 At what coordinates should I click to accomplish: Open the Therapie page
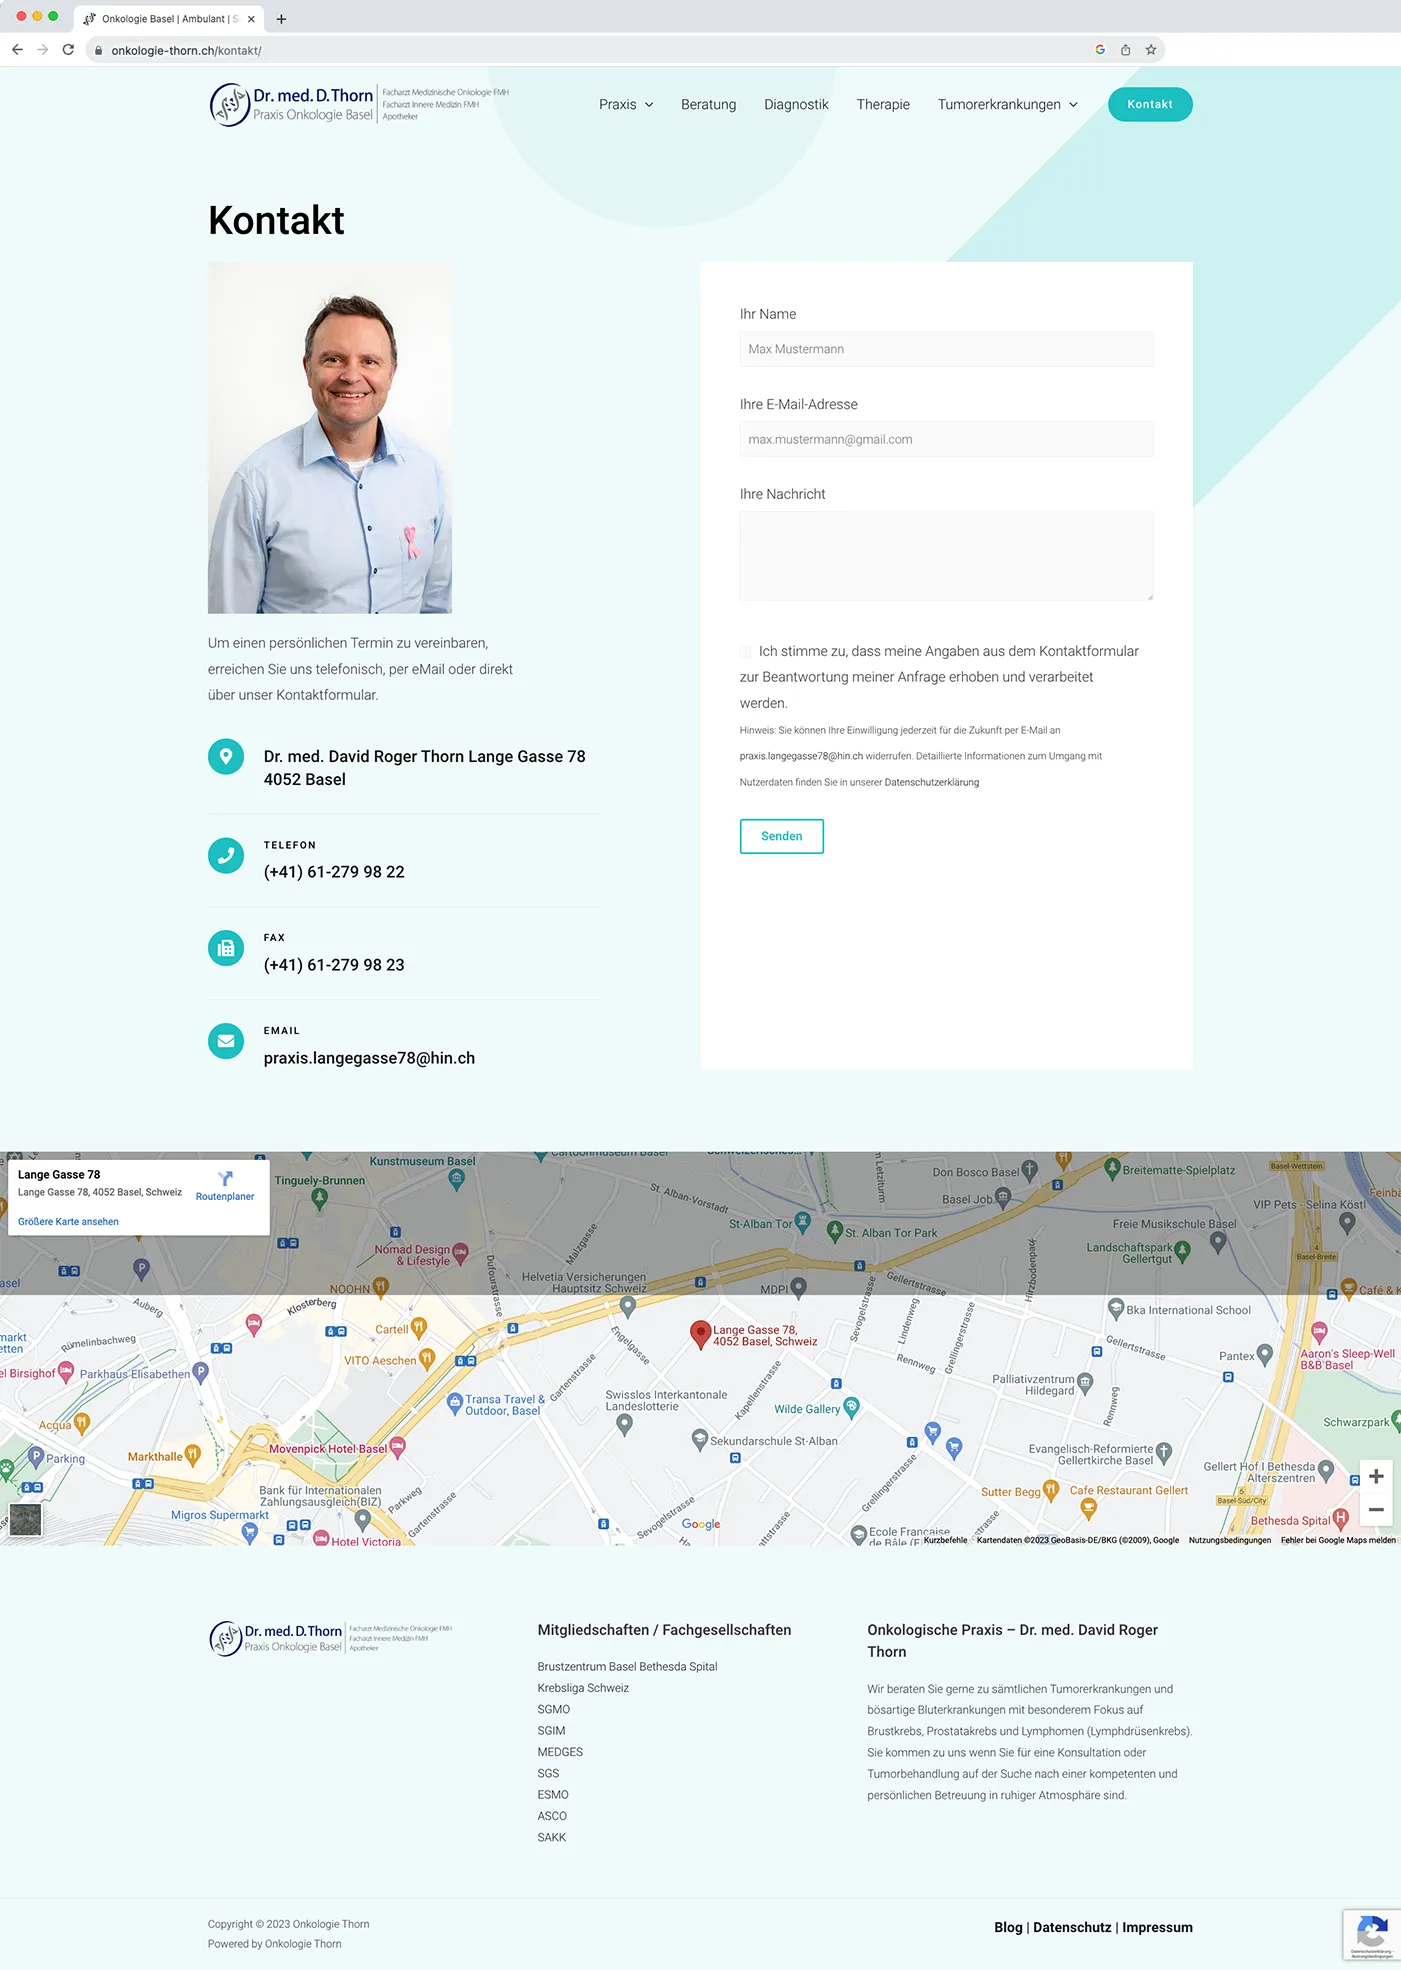click(883, 104)
